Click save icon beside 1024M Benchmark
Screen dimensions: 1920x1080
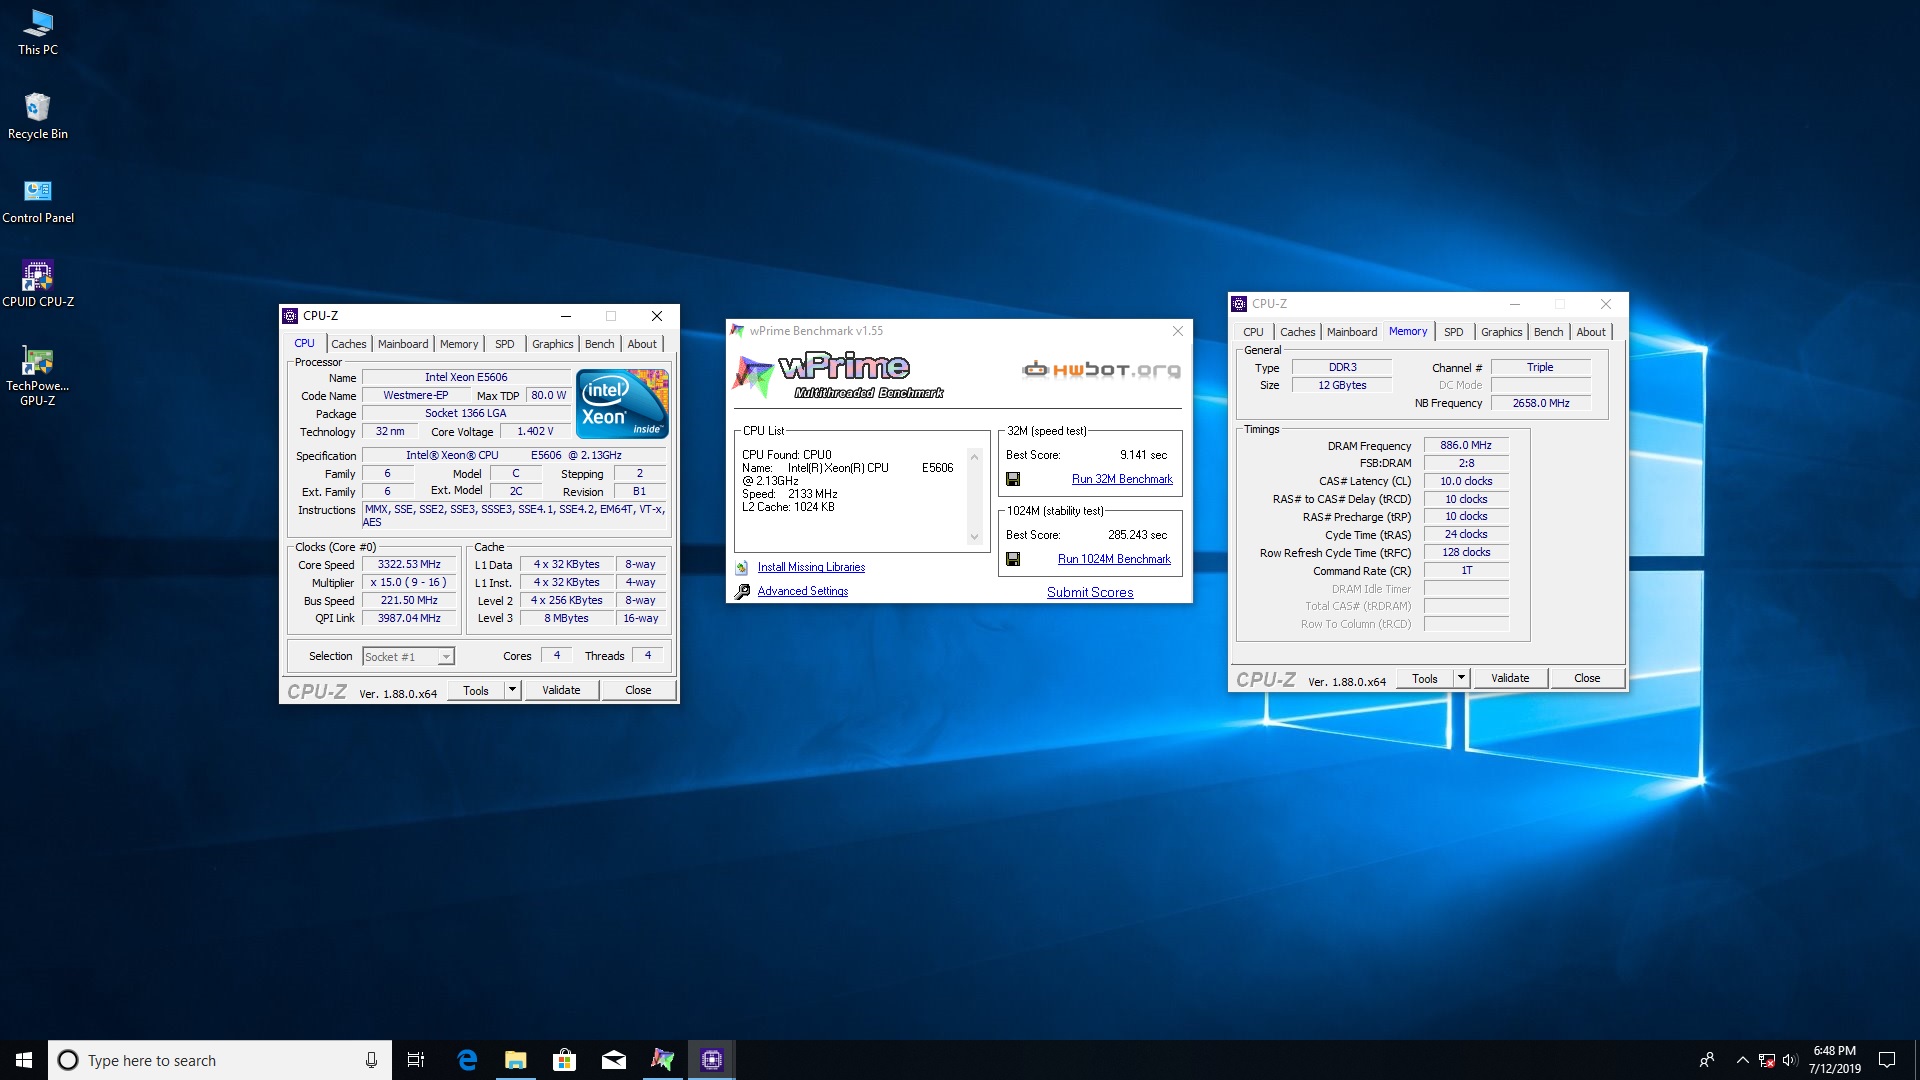(1013, 559)
